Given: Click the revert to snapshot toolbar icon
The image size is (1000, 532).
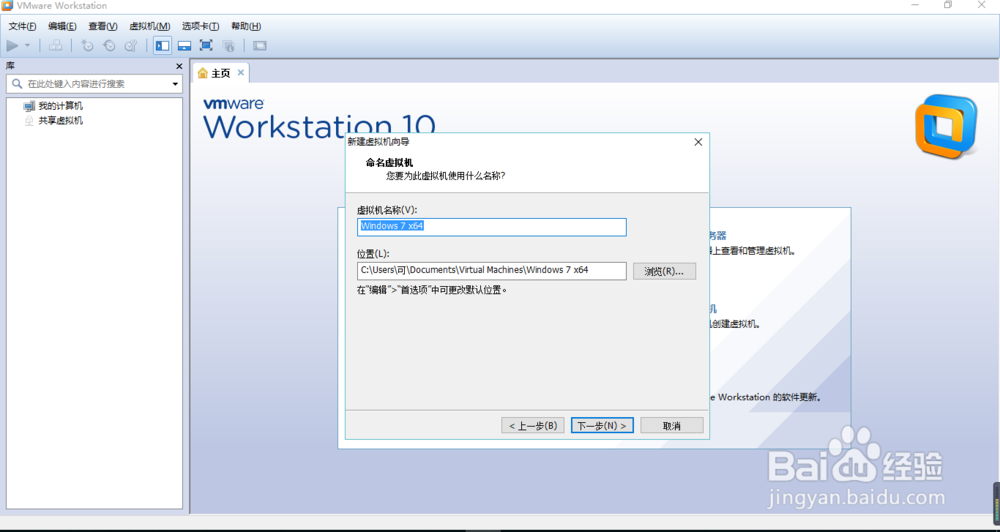Looking at the screenshot, I should (109, 45).
